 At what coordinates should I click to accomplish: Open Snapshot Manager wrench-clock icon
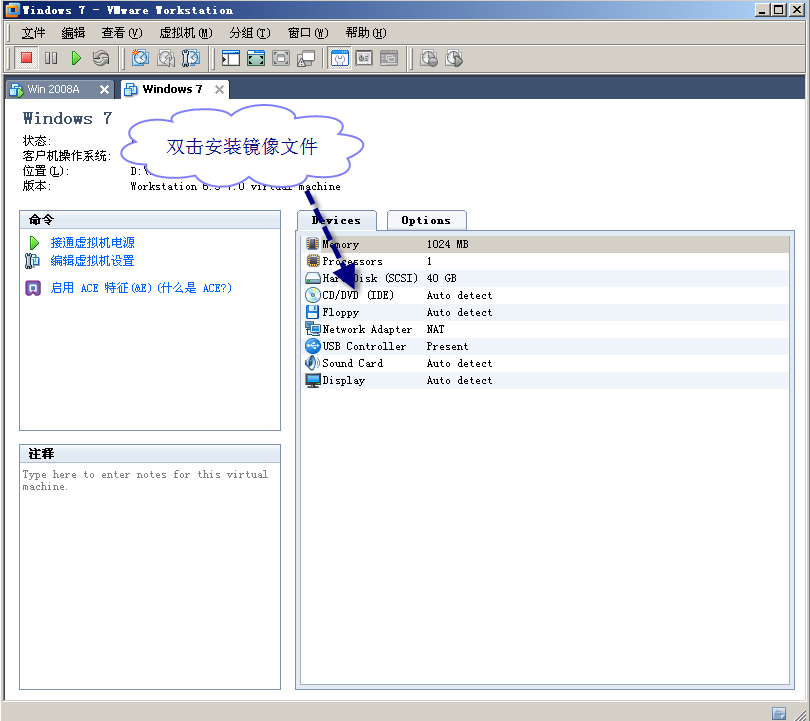pyautogui.click(x=191, y=58)
